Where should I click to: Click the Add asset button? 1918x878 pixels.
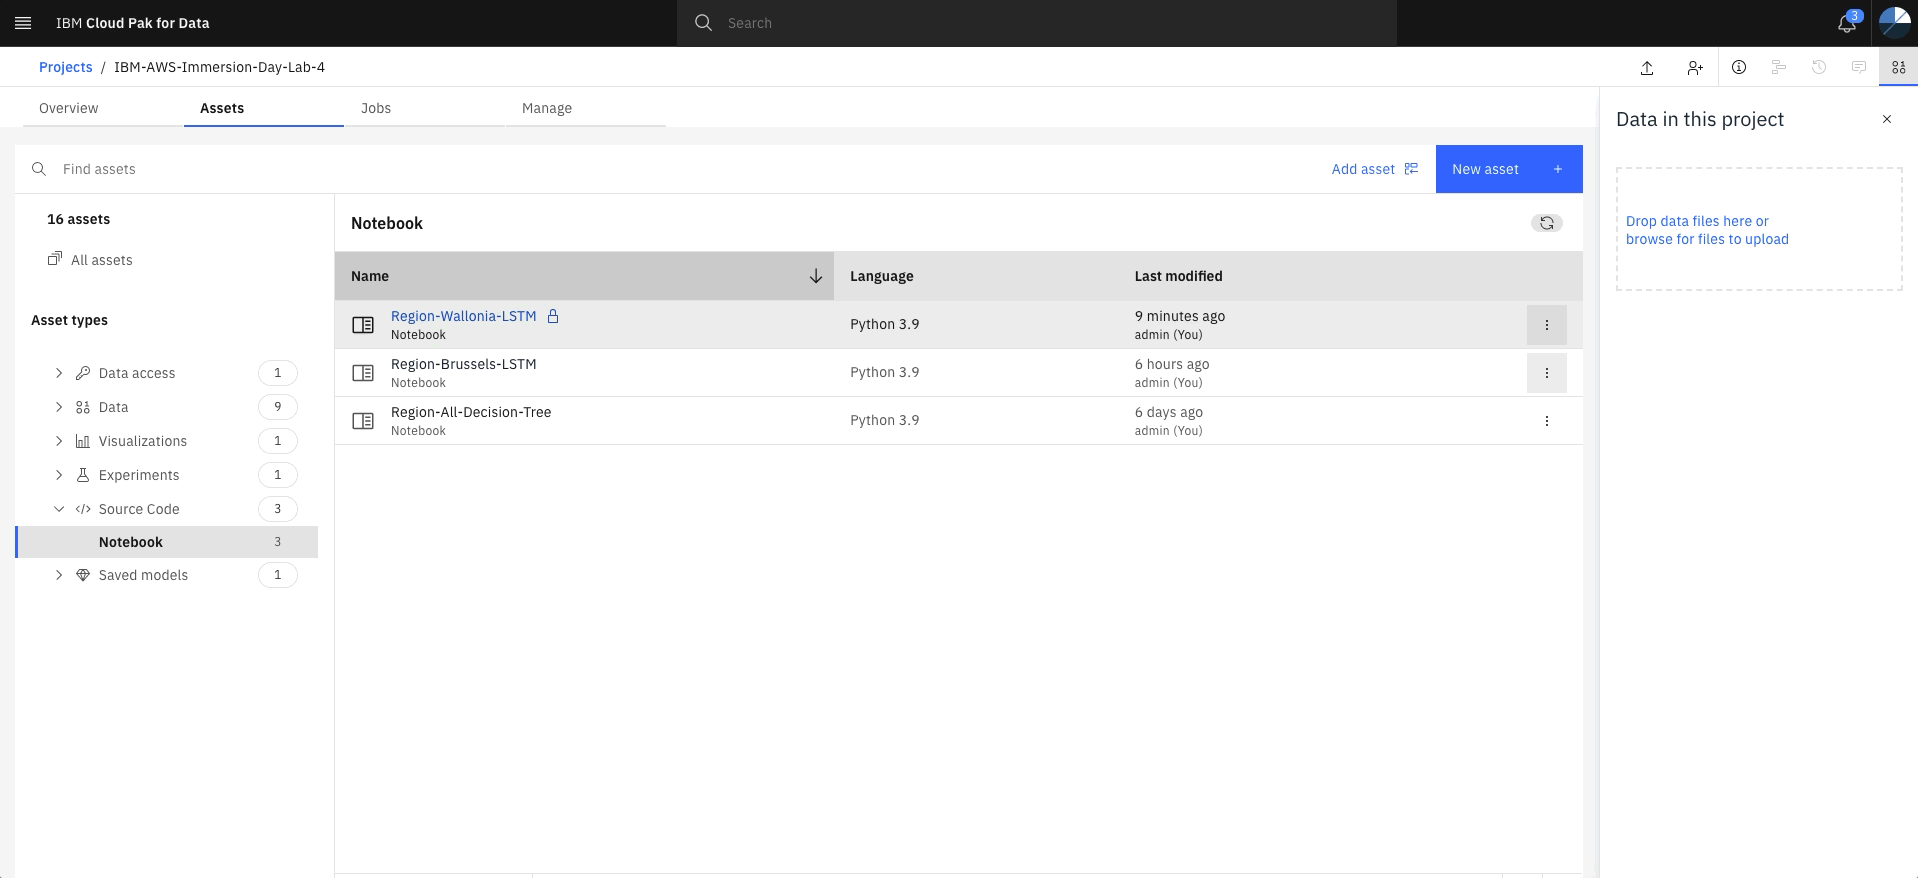click(1375, 169)
